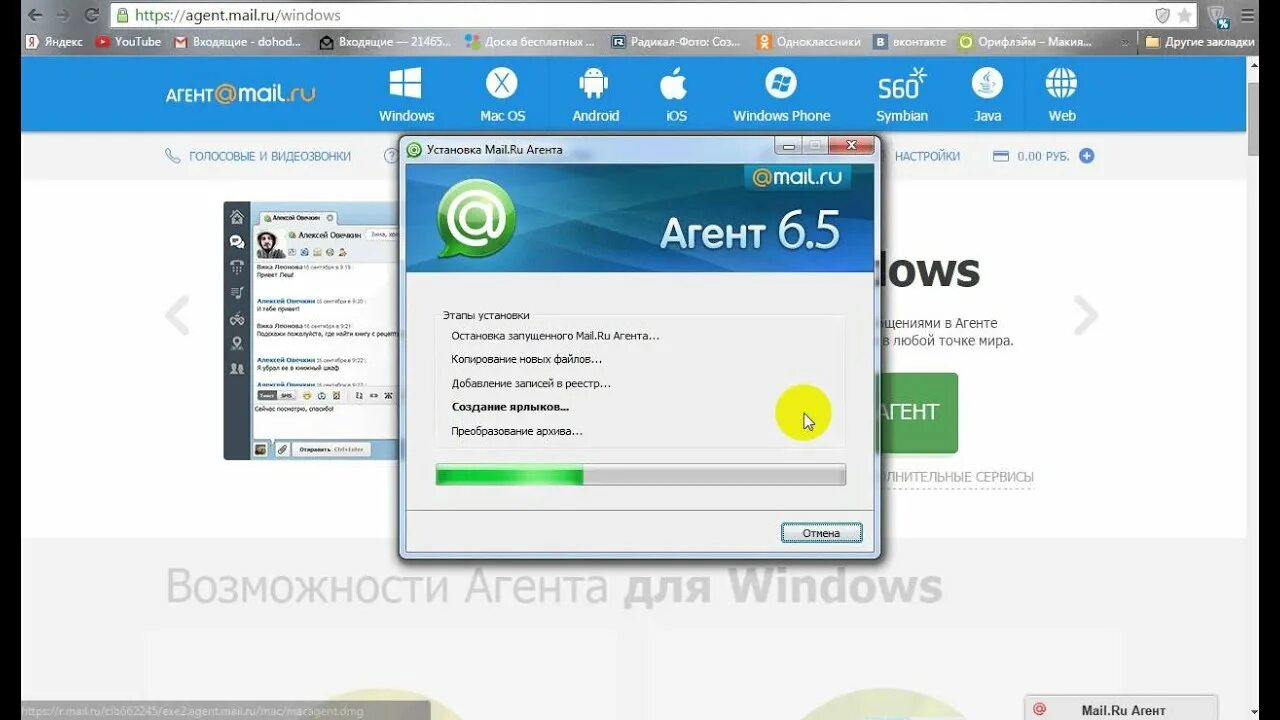The width and height of the screenshot is (1280, 720).
Task: Go to previous slide with left arrow
Action: point(177,316)
